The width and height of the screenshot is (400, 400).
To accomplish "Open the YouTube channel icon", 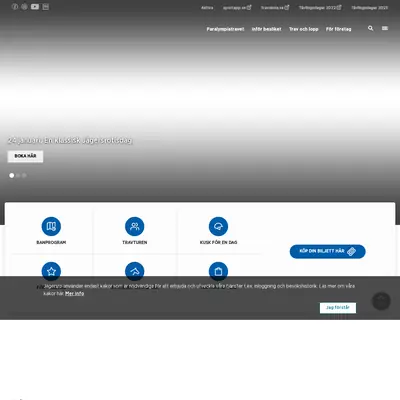I will [35, 7].
